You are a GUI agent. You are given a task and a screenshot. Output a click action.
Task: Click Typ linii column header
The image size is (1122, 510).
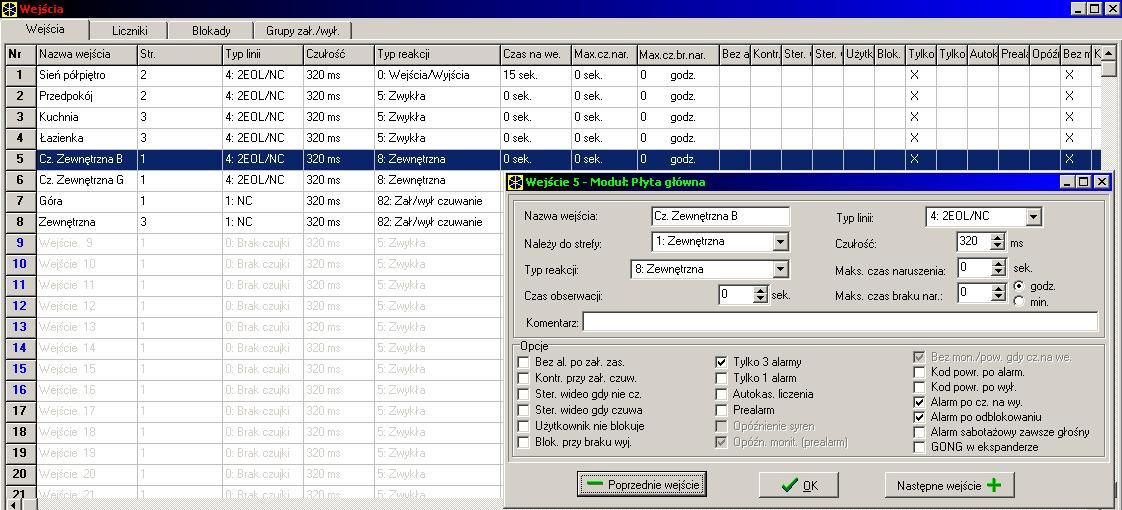263,54
